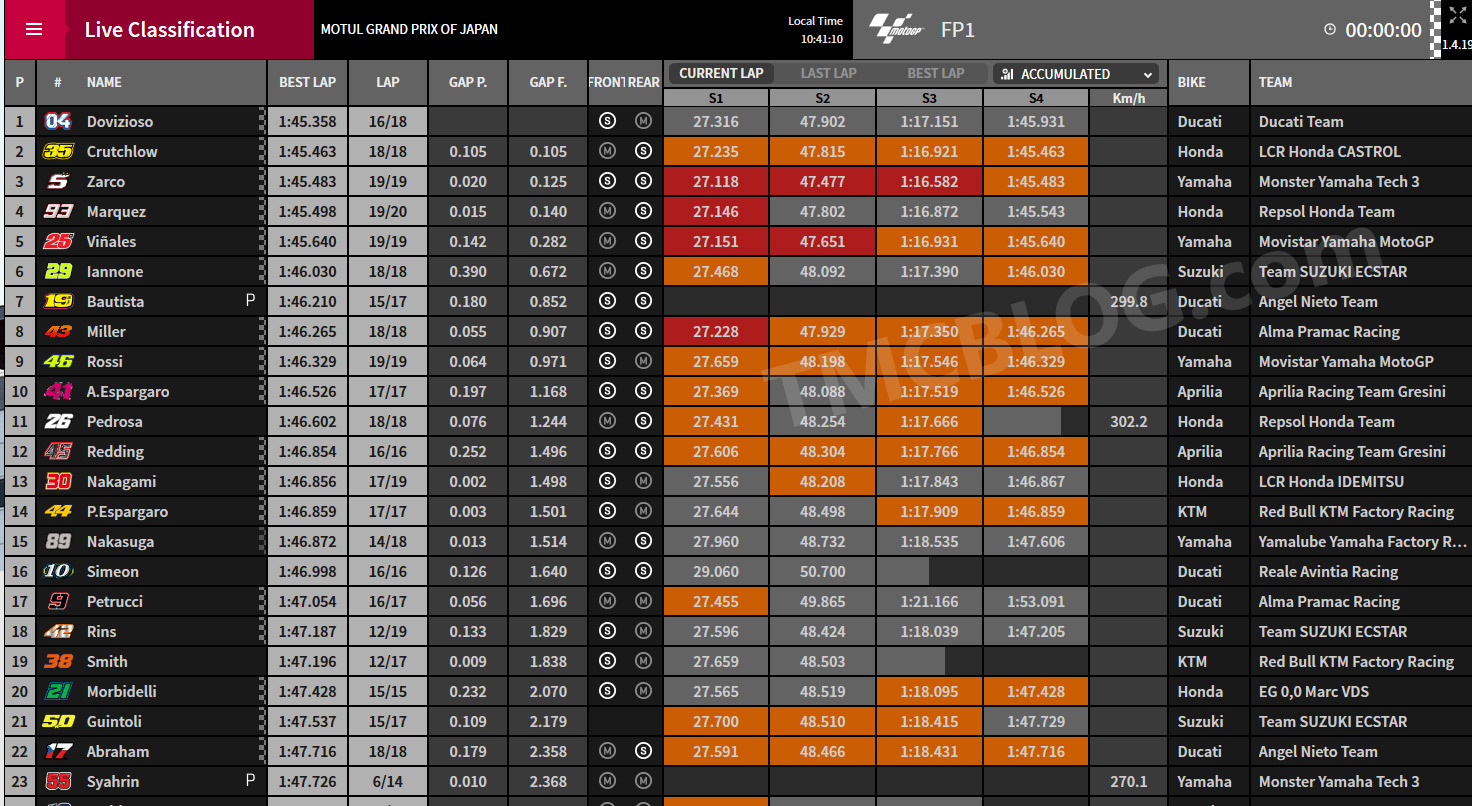The image size is (1472, 806).
Task: Select Pedrosa's number 26 badge
Action: [x=58, y=421]
